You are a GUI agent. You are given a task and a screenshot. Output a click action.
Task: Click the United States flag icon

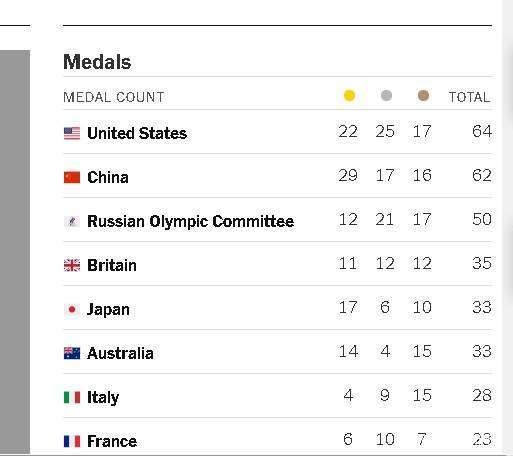point(72,133)
